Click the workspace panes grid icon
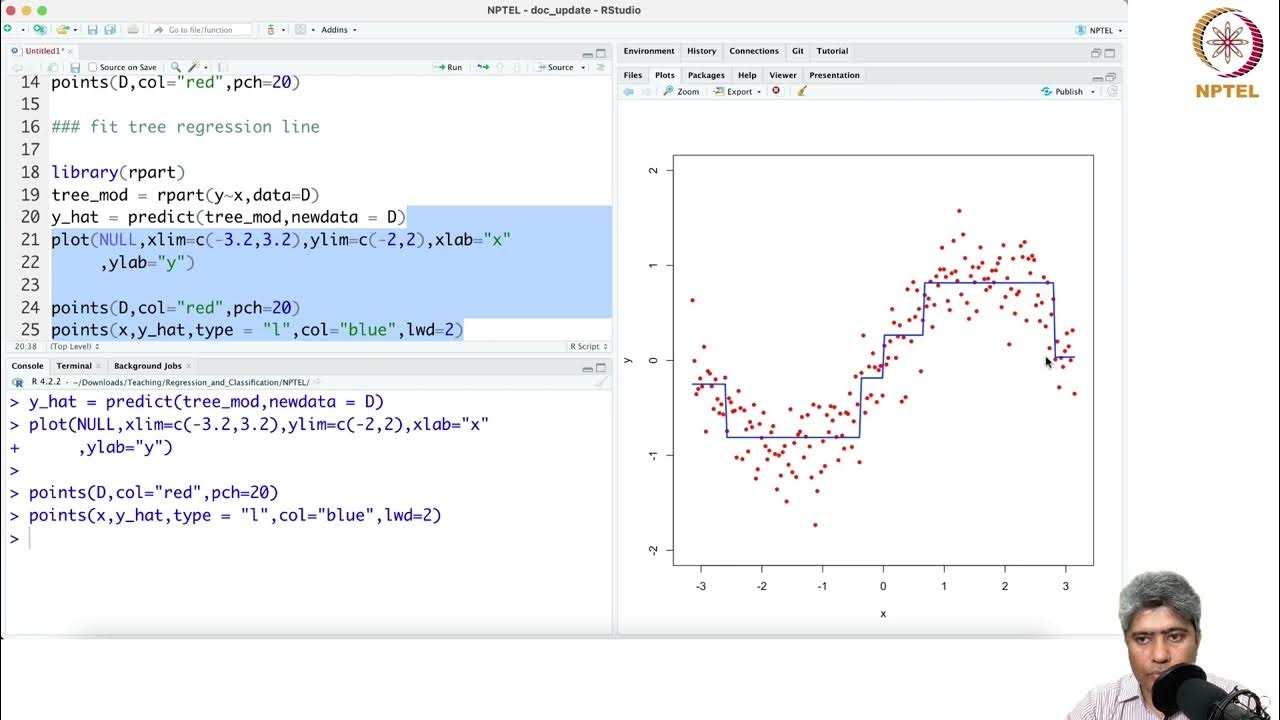The width and height of the screenshot is (1280, 720). pos(300,30)
